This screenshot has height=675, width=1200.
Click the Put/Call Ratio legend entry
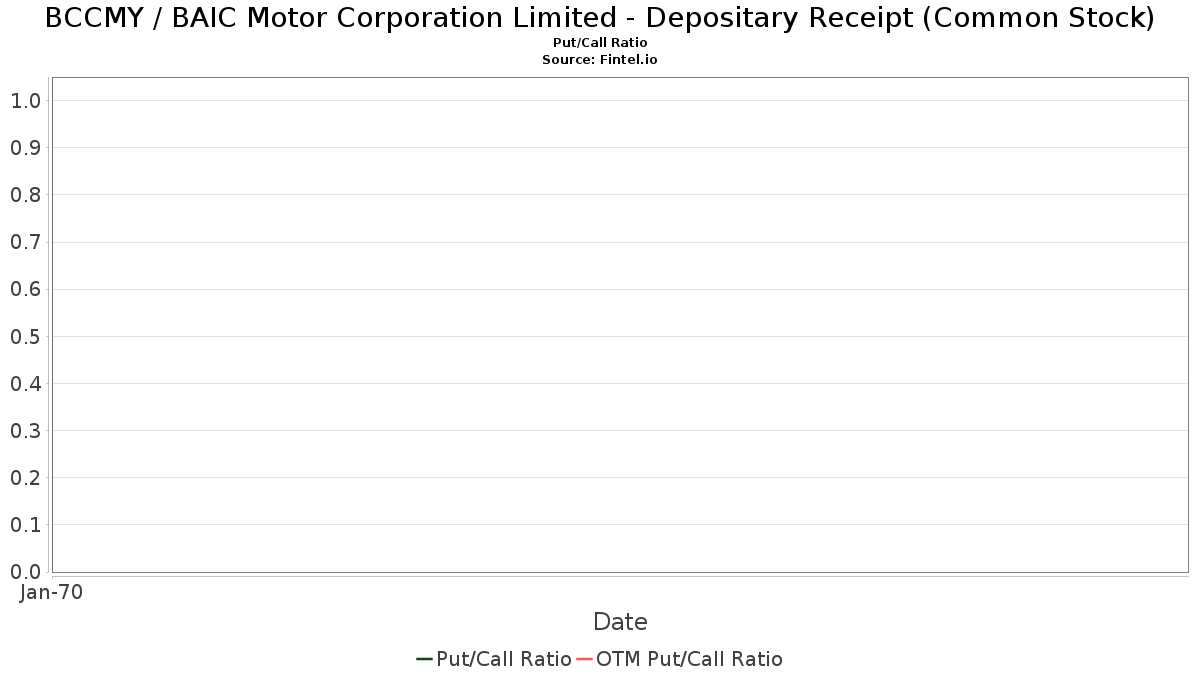pyautogui.click(x=494, y=659)
